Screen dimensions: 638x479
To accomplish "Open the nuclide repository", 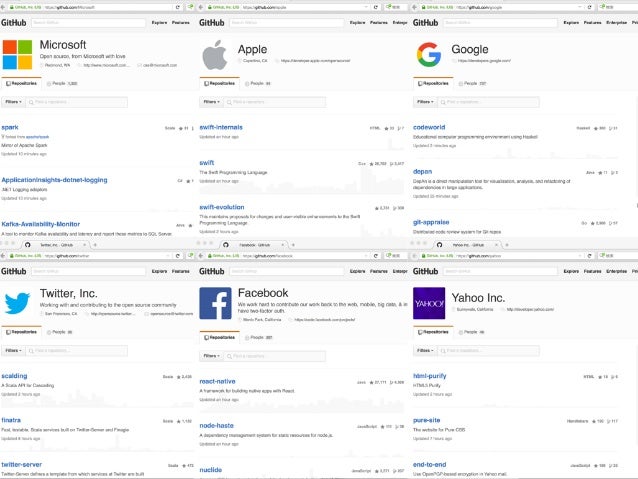I will click(x=211, y=470).
